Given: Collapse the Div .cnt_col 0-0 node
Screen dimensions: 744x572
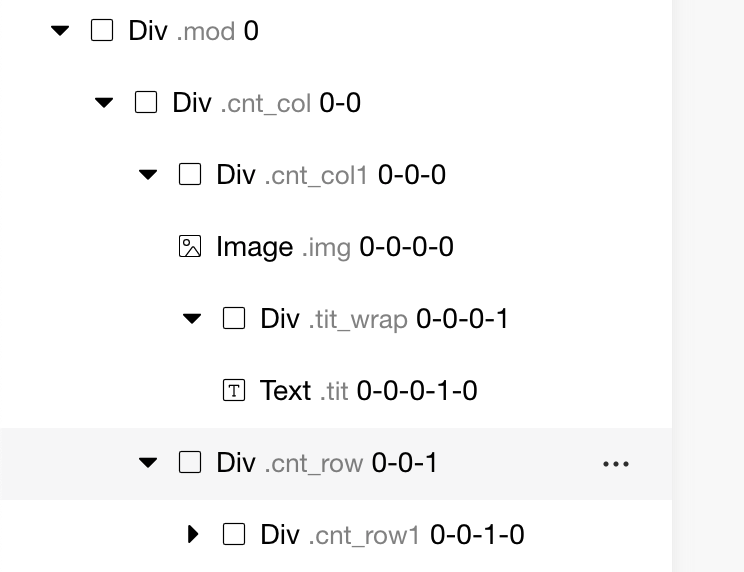Looking at the screenshot, I should point(104,103).
